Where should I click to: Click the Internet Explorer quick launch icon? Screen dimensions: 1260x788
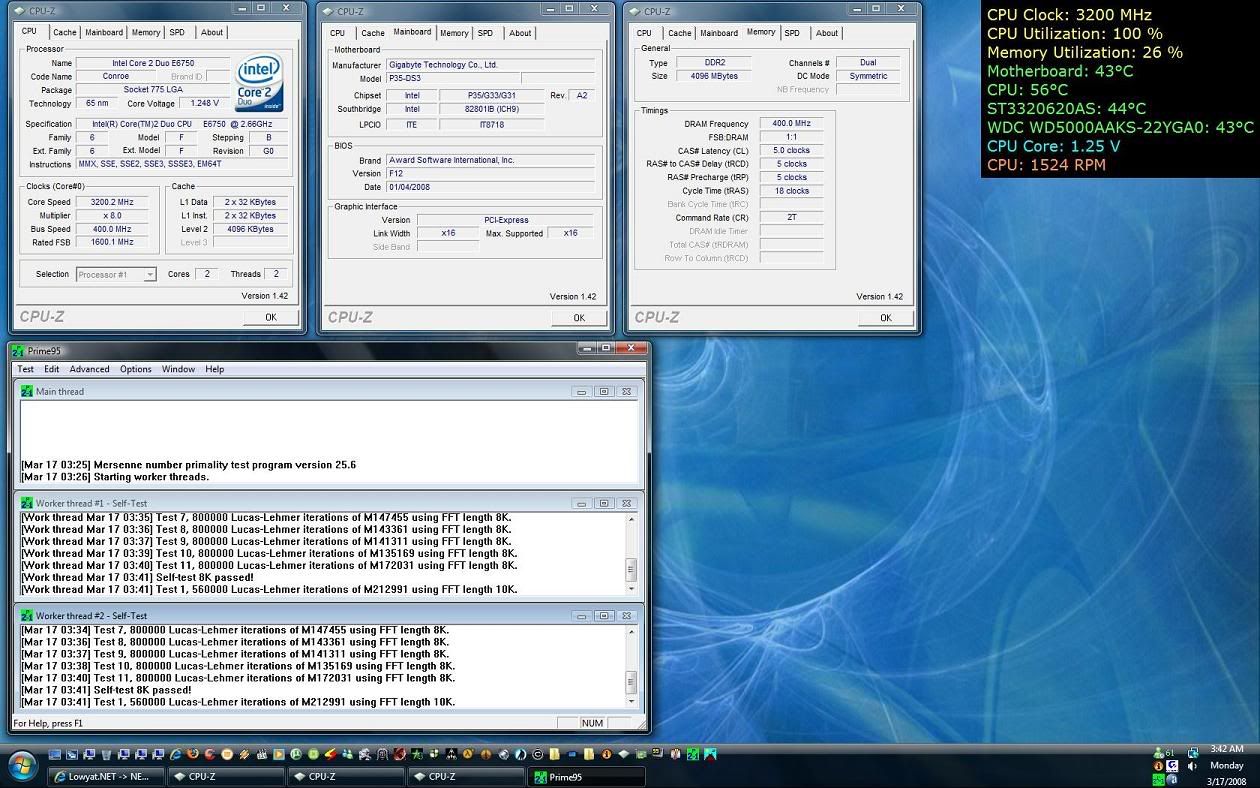point(175,754)
